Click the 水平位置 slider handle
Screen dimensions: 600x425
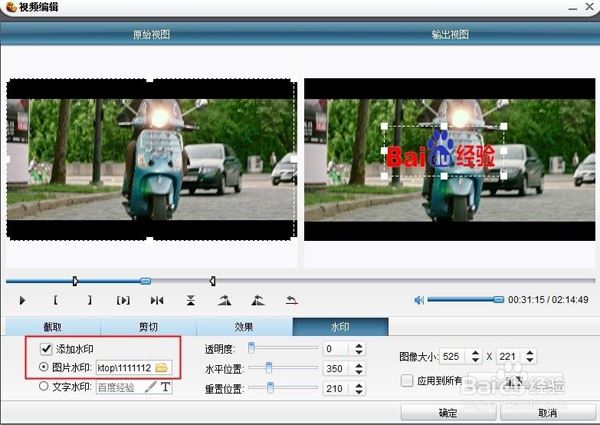click(269, 368)
